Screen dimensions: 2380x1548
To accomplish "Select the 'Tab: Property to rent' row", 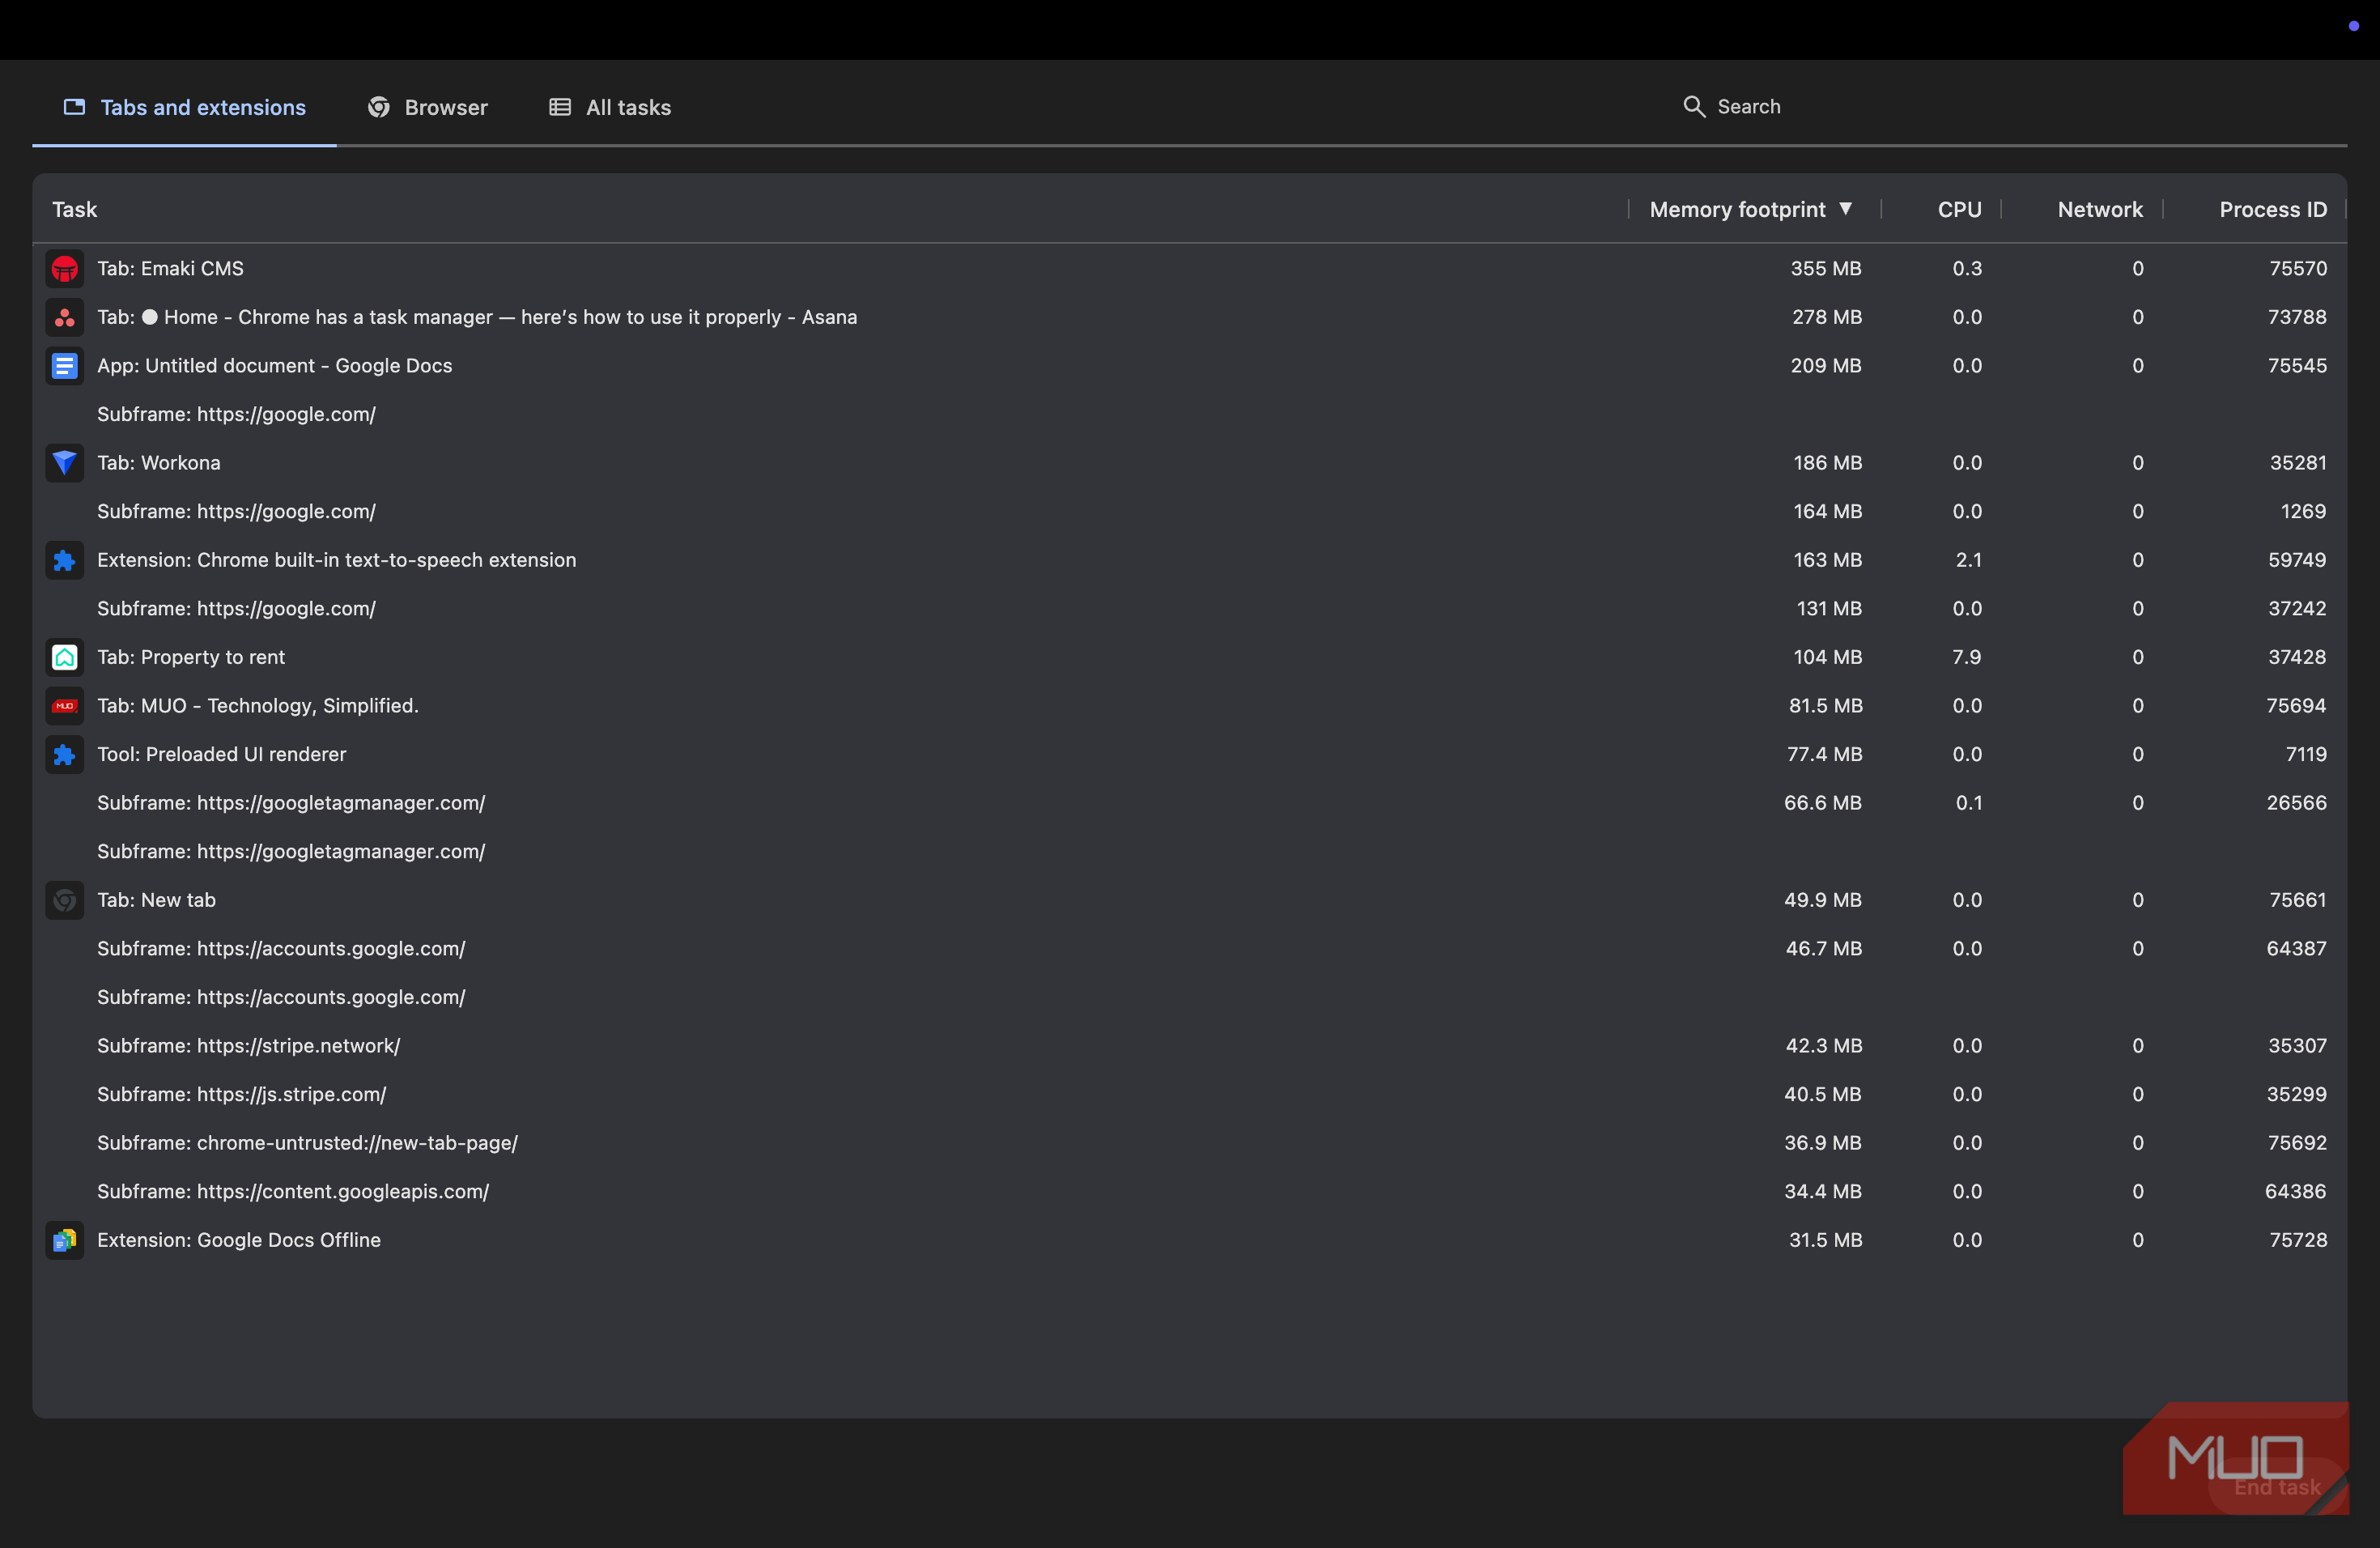I will coord(1189,658).
